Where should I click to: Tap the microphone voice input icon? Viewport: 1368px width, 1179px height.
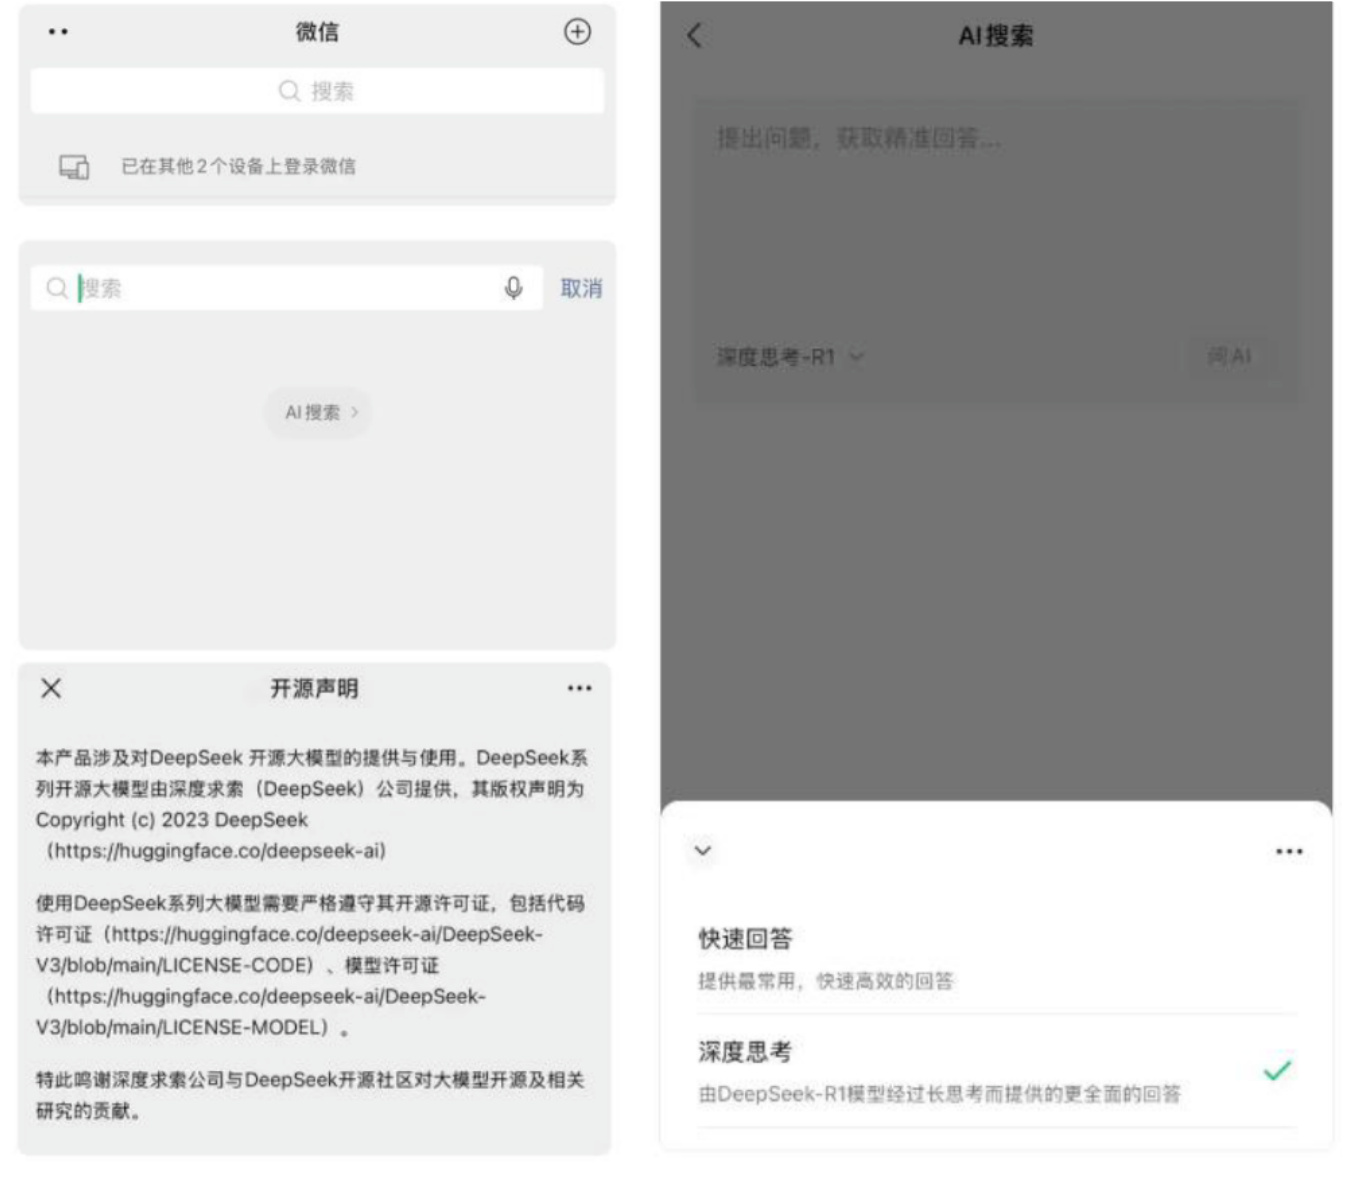click(x=513, y=288)
